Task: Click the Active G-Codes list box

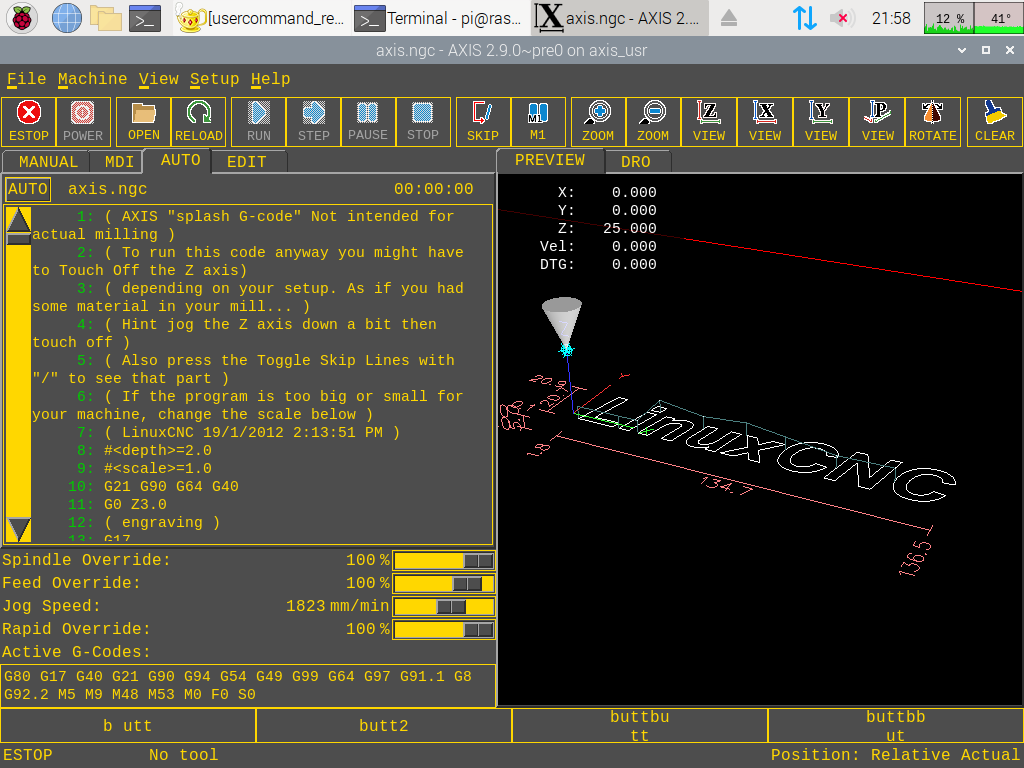Action: (248, 686)
